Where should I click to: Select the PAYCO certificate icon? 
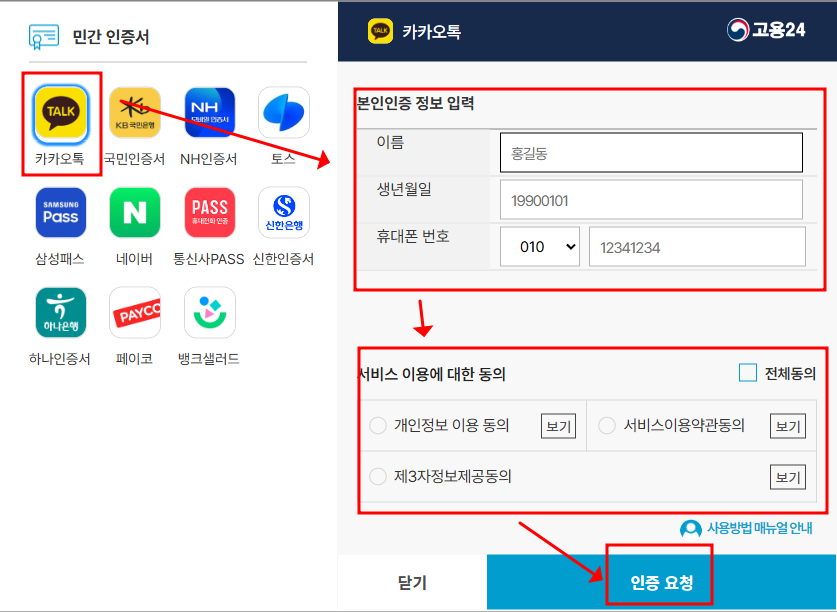[134, 311]
